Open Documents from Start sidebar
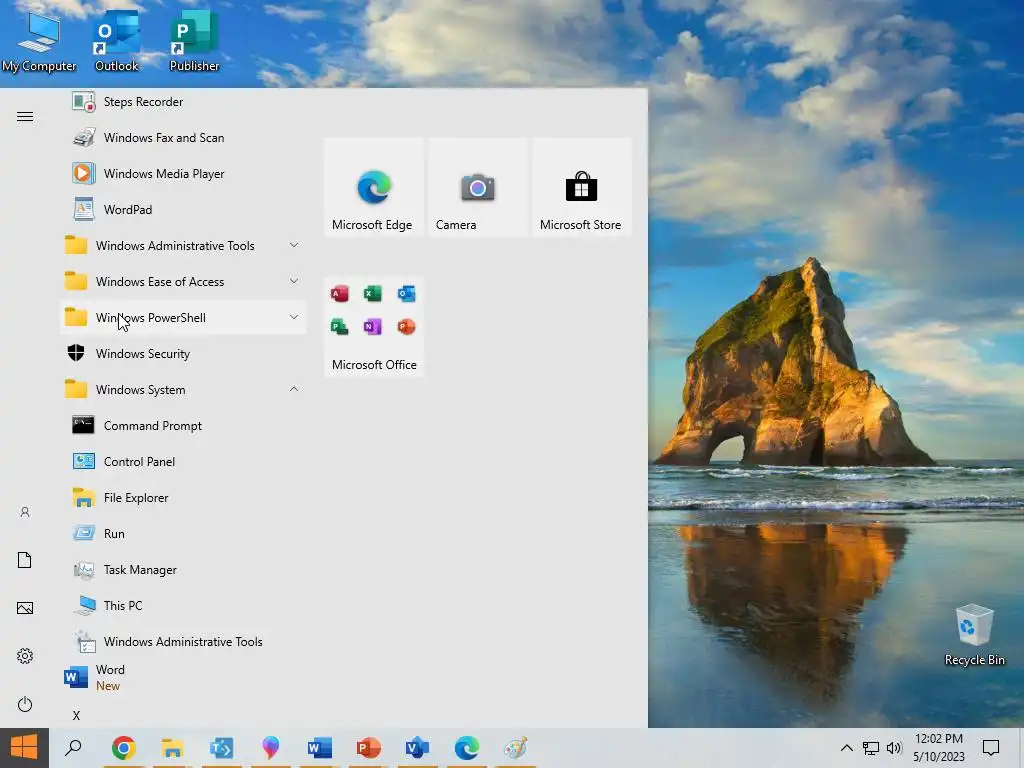Viewport: 1024px width, 768px height. point(25,560)
